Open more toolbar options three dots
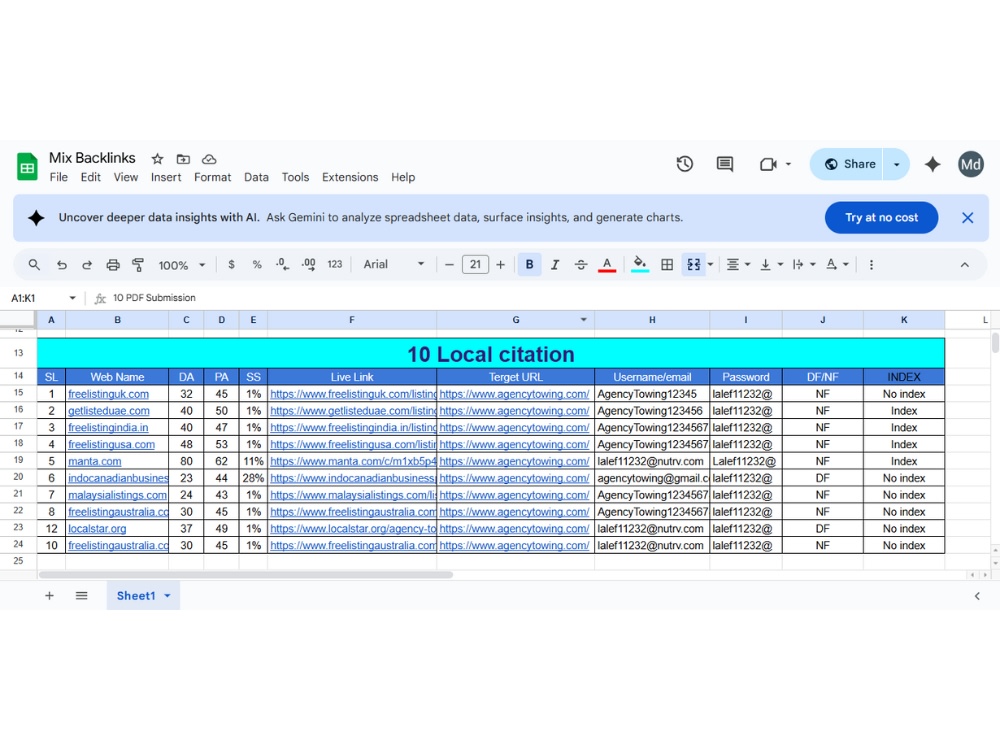Image resolution: width=1000 pixels, height=750 pixels. point(871,265)
